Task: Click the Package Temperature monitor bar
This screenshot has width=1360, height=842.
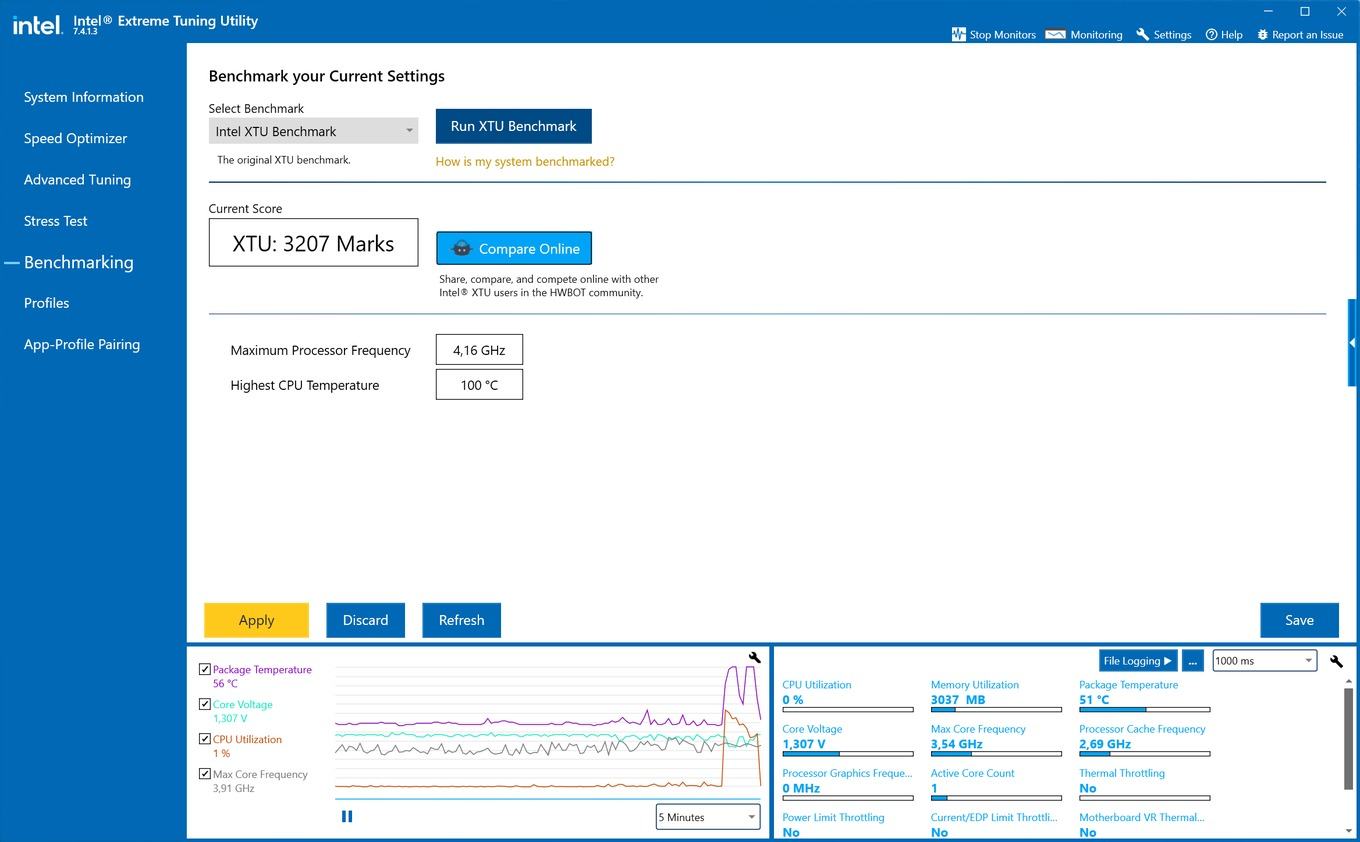Action: coord(1144,710)
